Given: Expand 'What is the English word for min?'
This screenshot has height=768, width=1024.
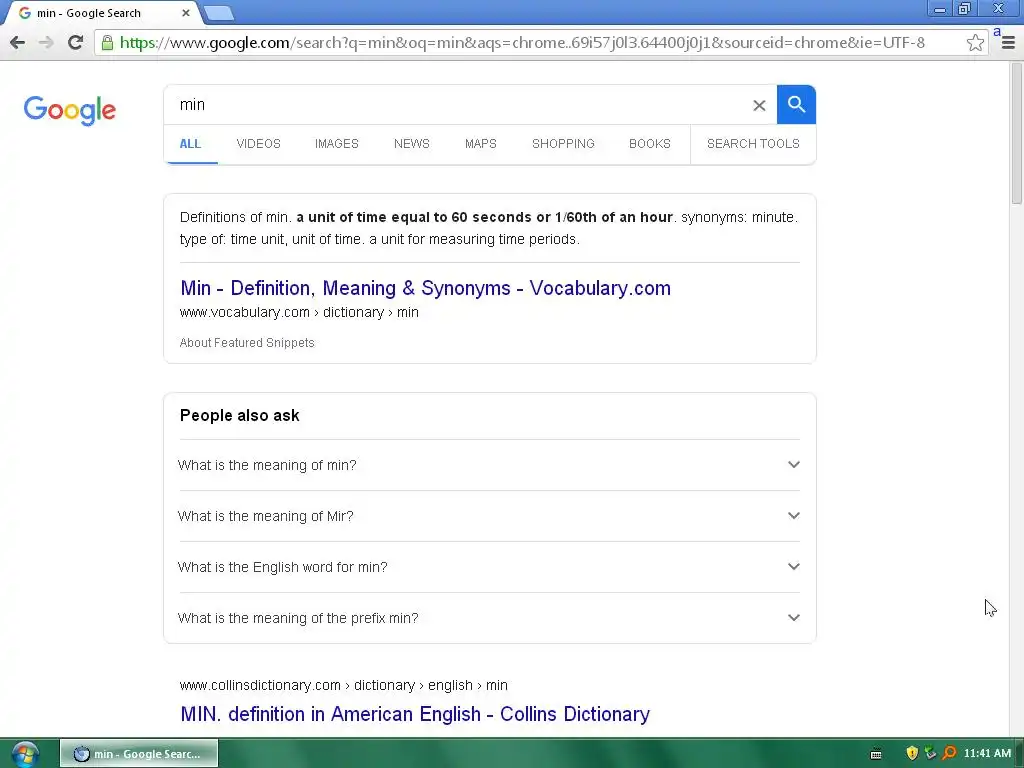Looking at the screenshot, I should tap(489, 567).
